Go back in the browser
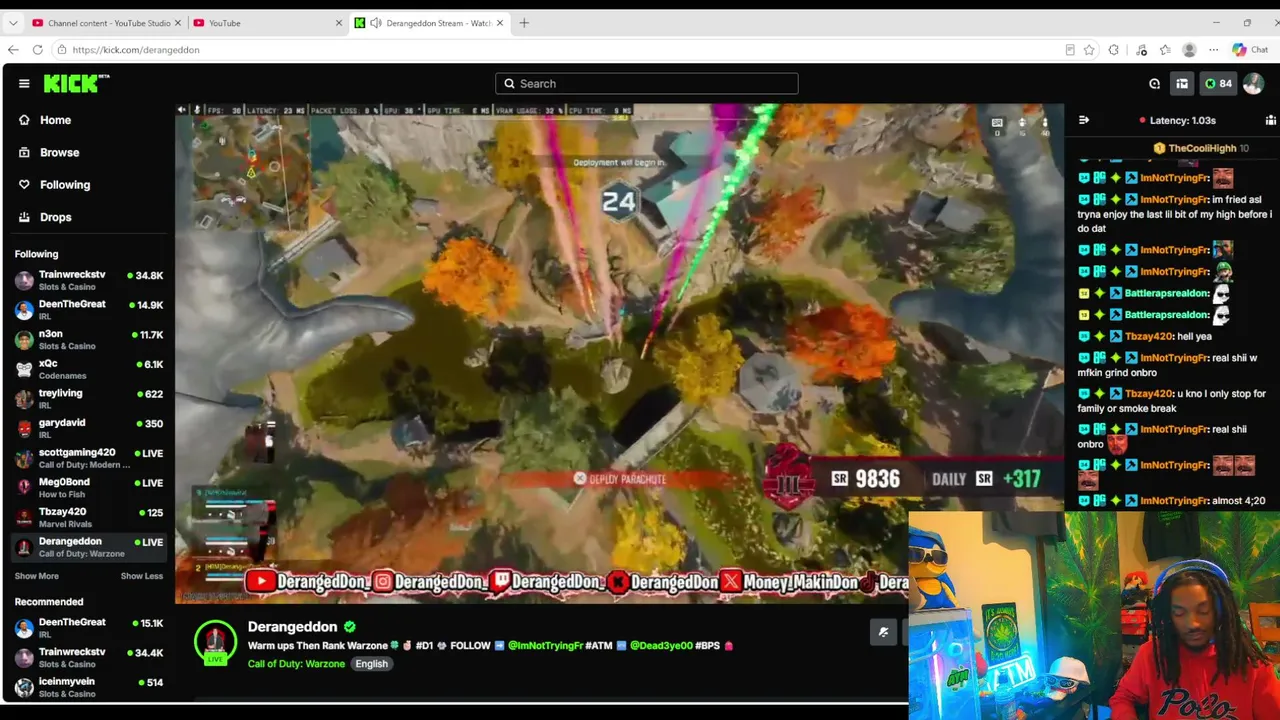The image size is (1280, 720). (x=13, y=50)
